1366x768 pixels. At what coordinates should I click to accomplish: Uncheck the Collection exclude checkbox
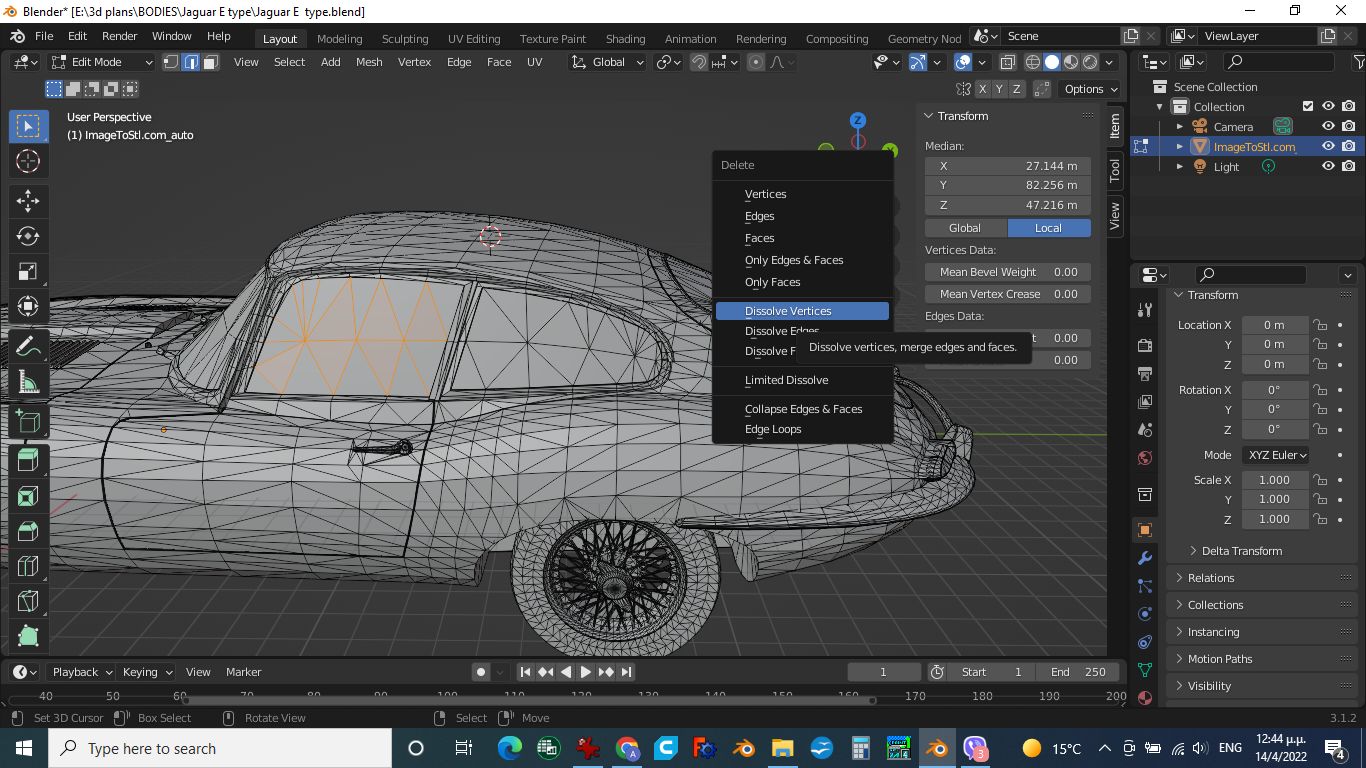pos(1307,107)
